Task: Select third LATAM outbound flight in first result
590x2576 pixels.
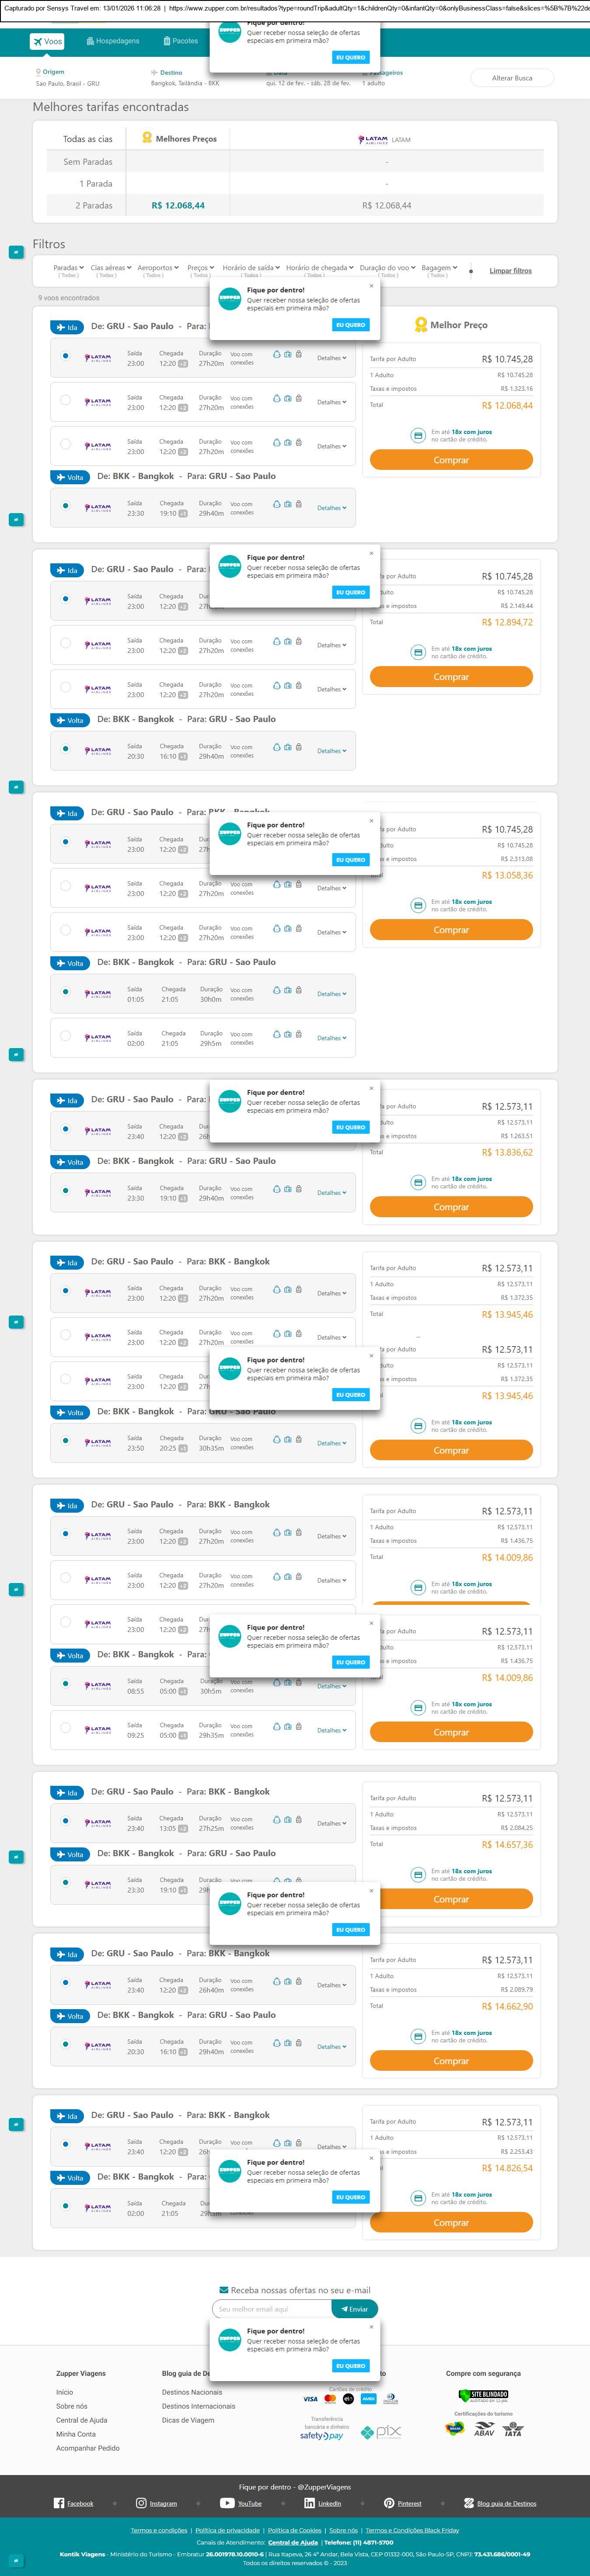Action: 65,444
